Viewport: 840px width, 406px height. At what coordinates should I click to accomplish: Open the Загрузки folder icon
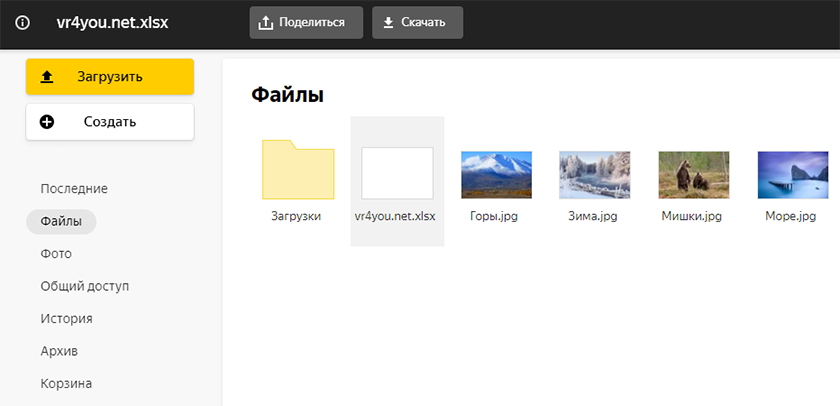point(298,169)
